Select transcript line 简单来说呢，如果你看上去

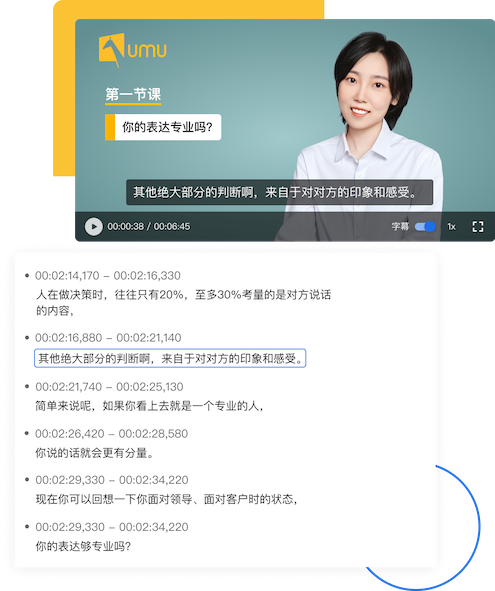[149, 406]
